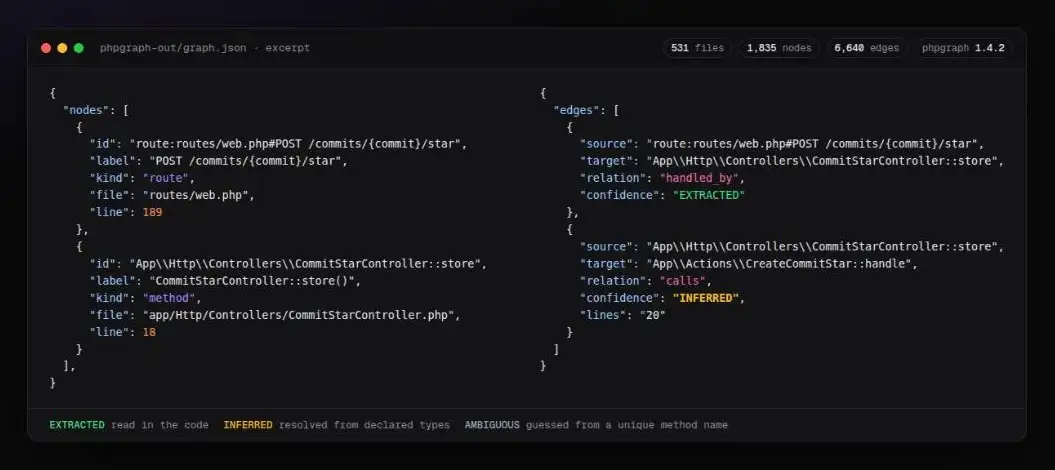Select the orange line number 189
This screenshot has width=1055, height=470.
coord(152,212)
